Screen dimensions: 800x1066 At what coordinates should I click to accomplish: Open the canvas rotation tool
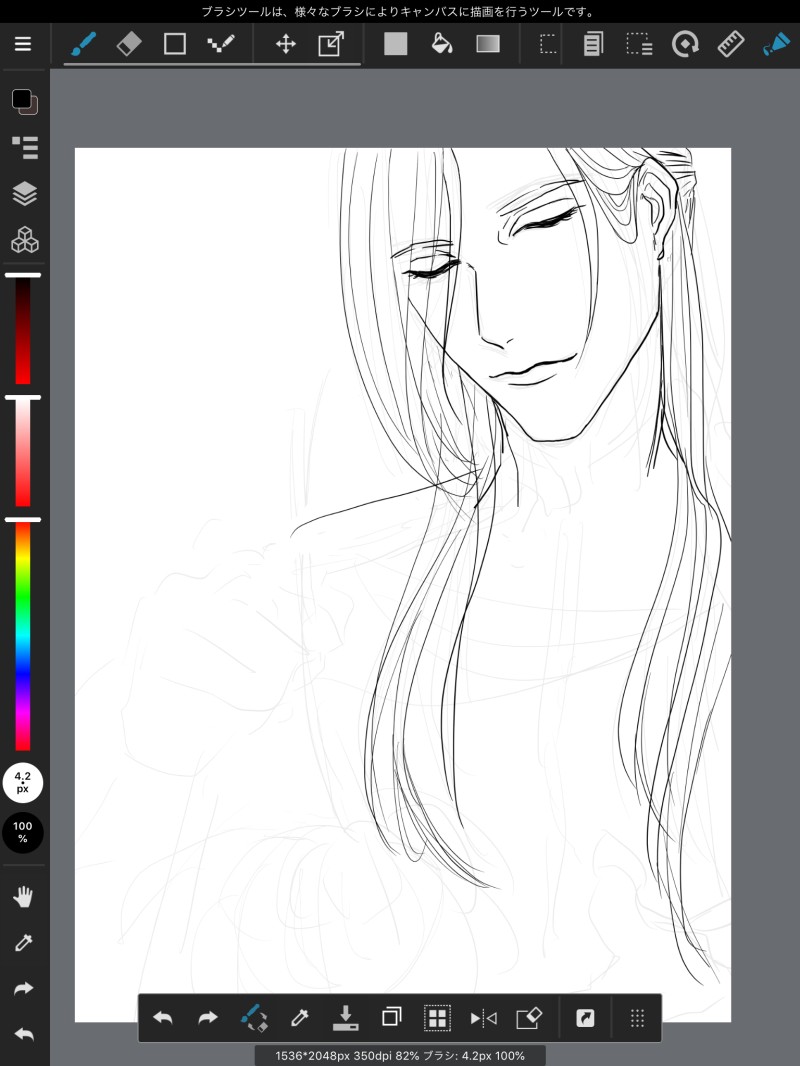tap(684, 44)
